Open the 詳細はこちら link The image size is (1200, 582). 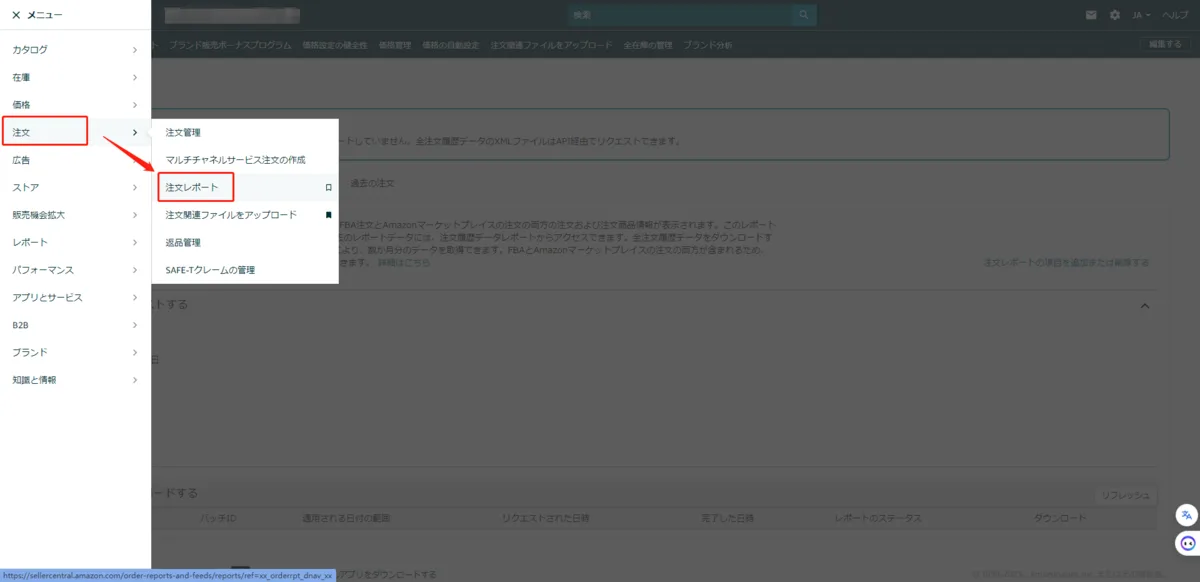pyautogui.click(x=404, y=262)
